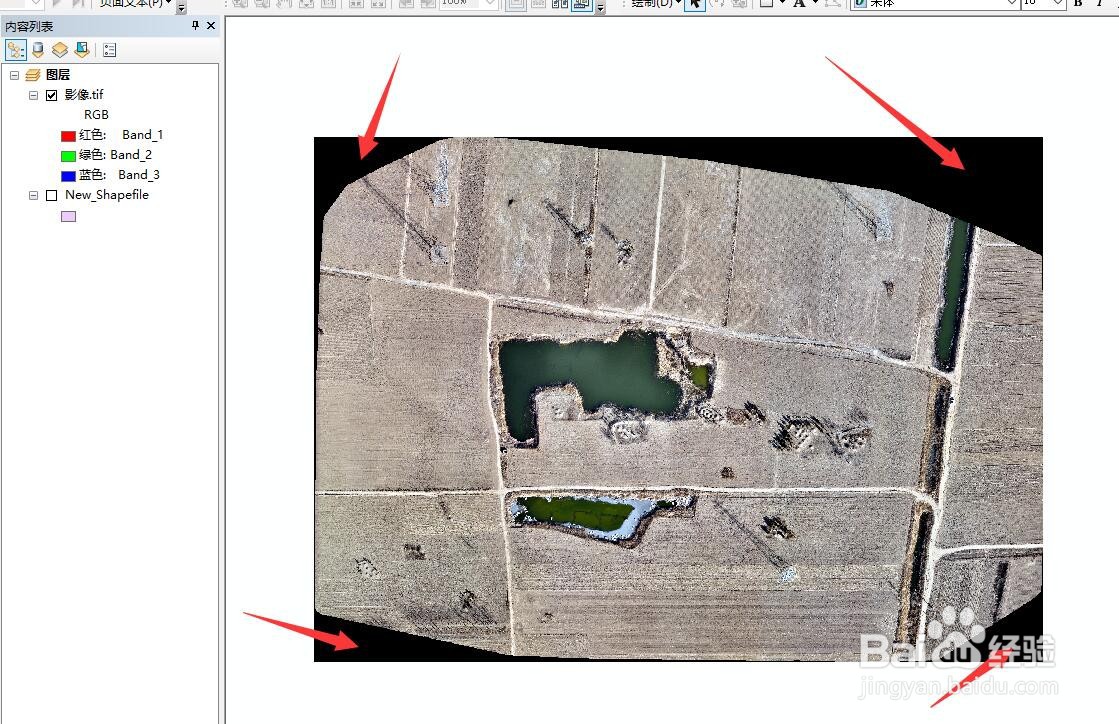The height and width of the screenshot is (724, 1119).
Task: Enable visibility of New_Shapefile layer
Action: pos(51,195)
